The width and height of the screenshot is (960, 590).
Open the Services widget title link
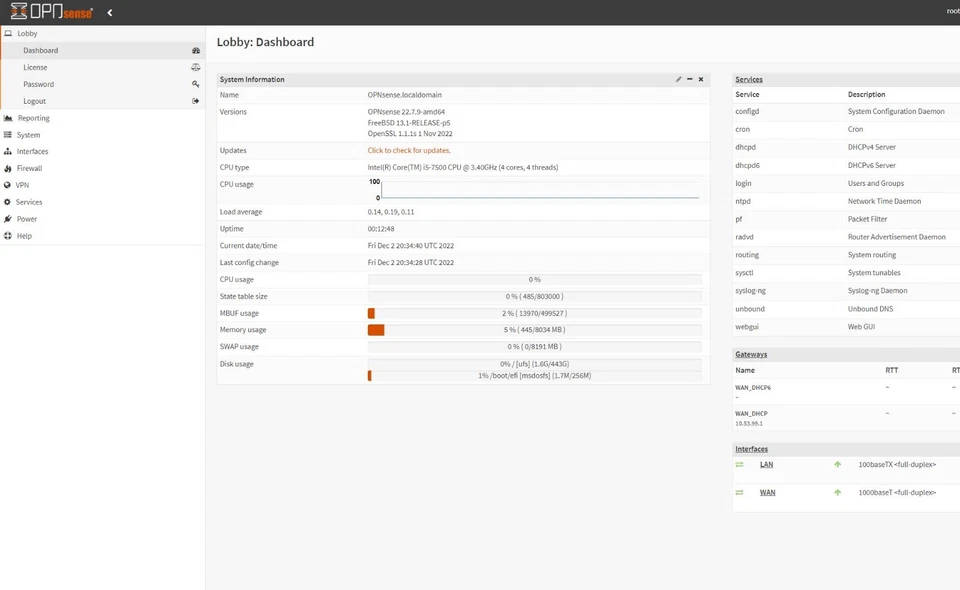(x=749, y=80)
